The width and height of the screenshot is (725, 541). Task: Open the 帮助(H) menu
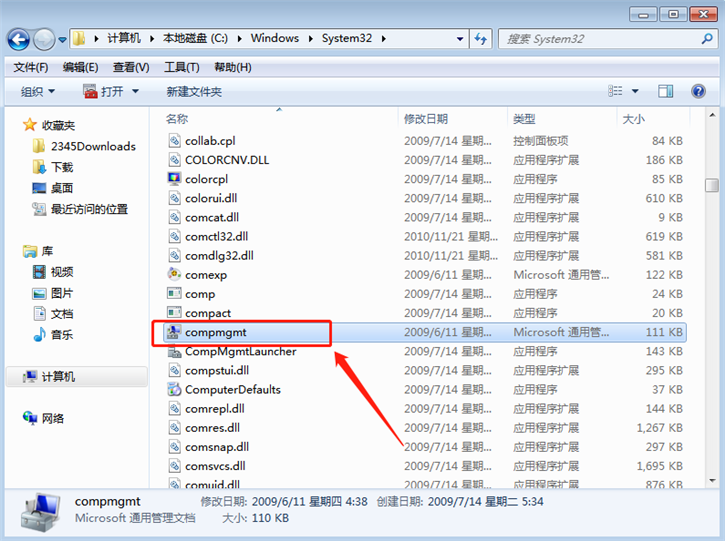[233, 68]
